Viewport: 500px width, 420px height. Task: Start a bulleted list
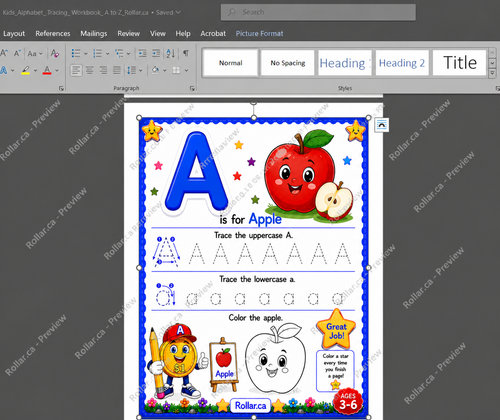click(76, 53)
